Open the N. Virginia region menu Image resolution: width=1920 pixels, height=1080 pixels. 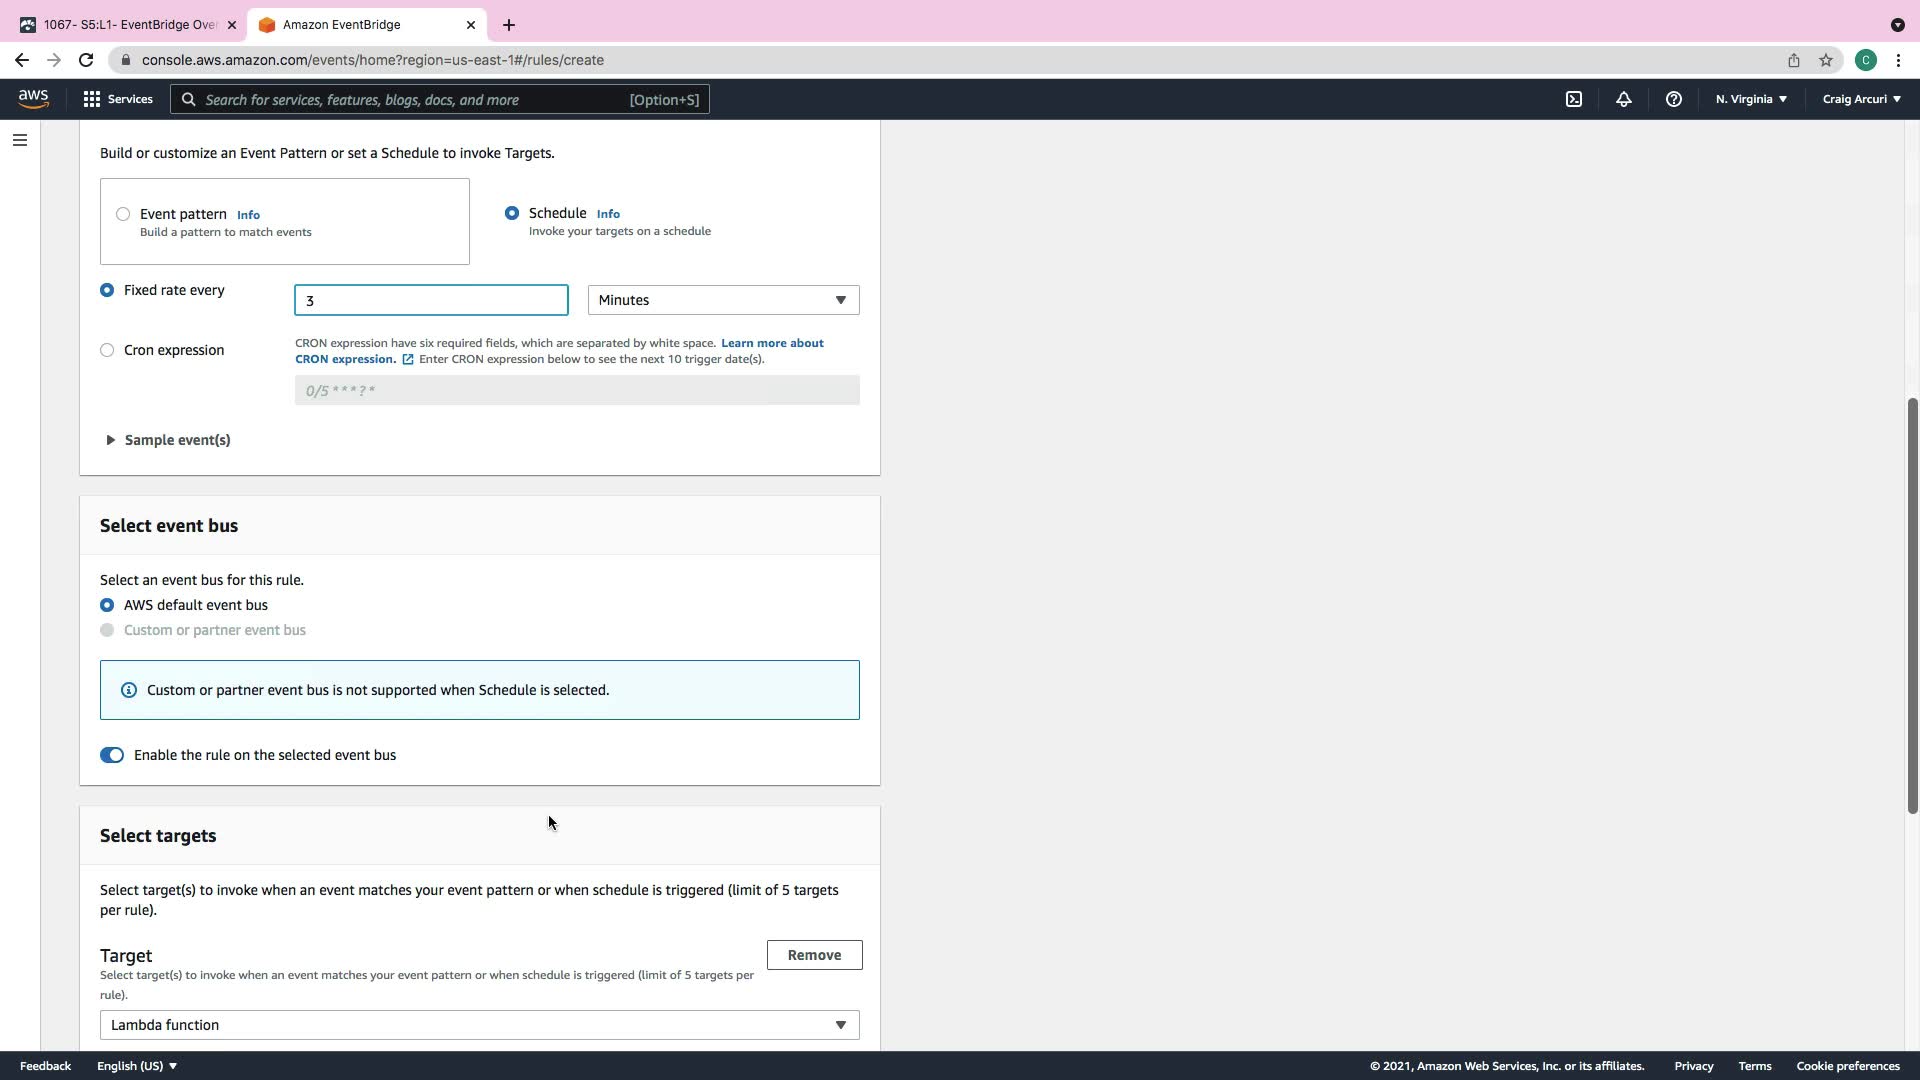(x=1751, y=99)
